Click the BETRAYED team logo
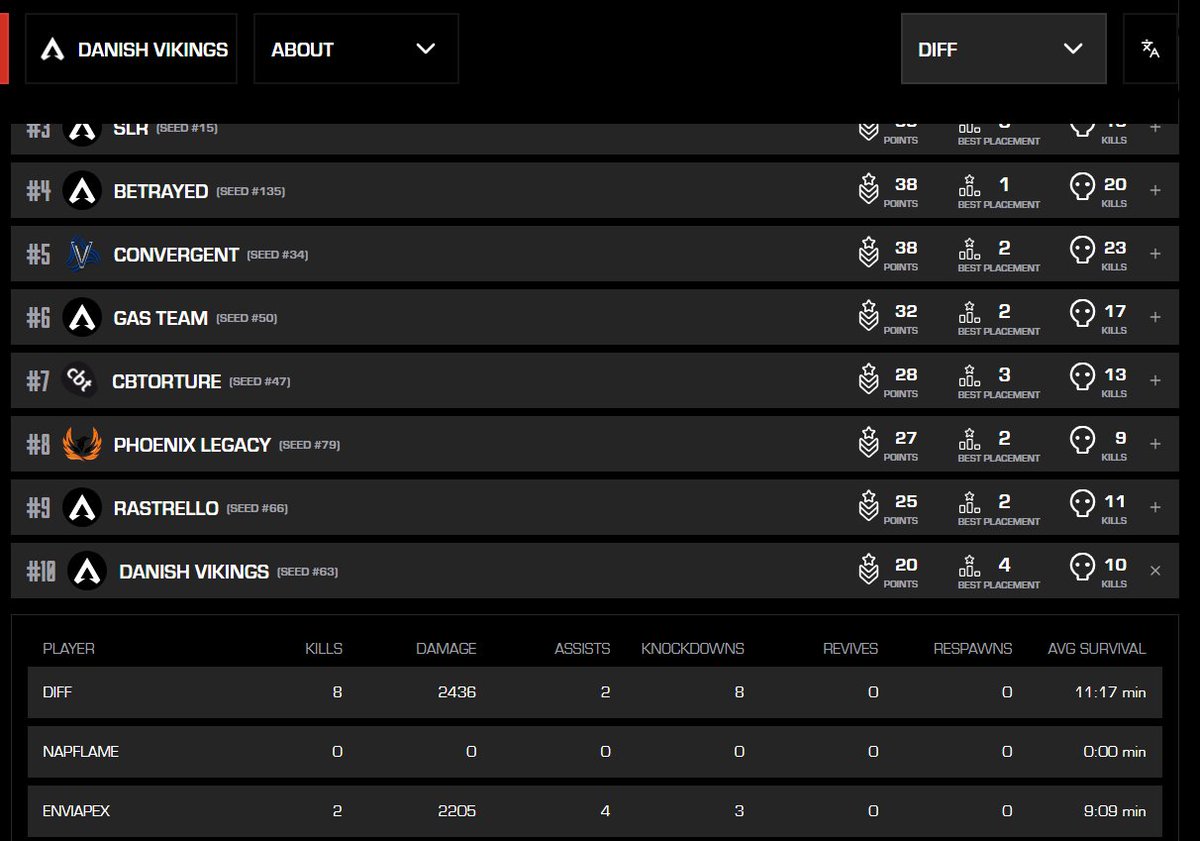 pos(82,190)
